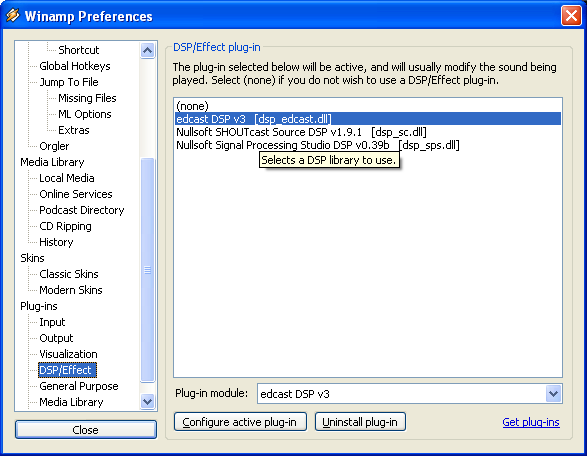Image resolution: width=587 pixels, height=456 pixels.
Task: Select DSP/Effect in the tree
Action: pos(67,370)
